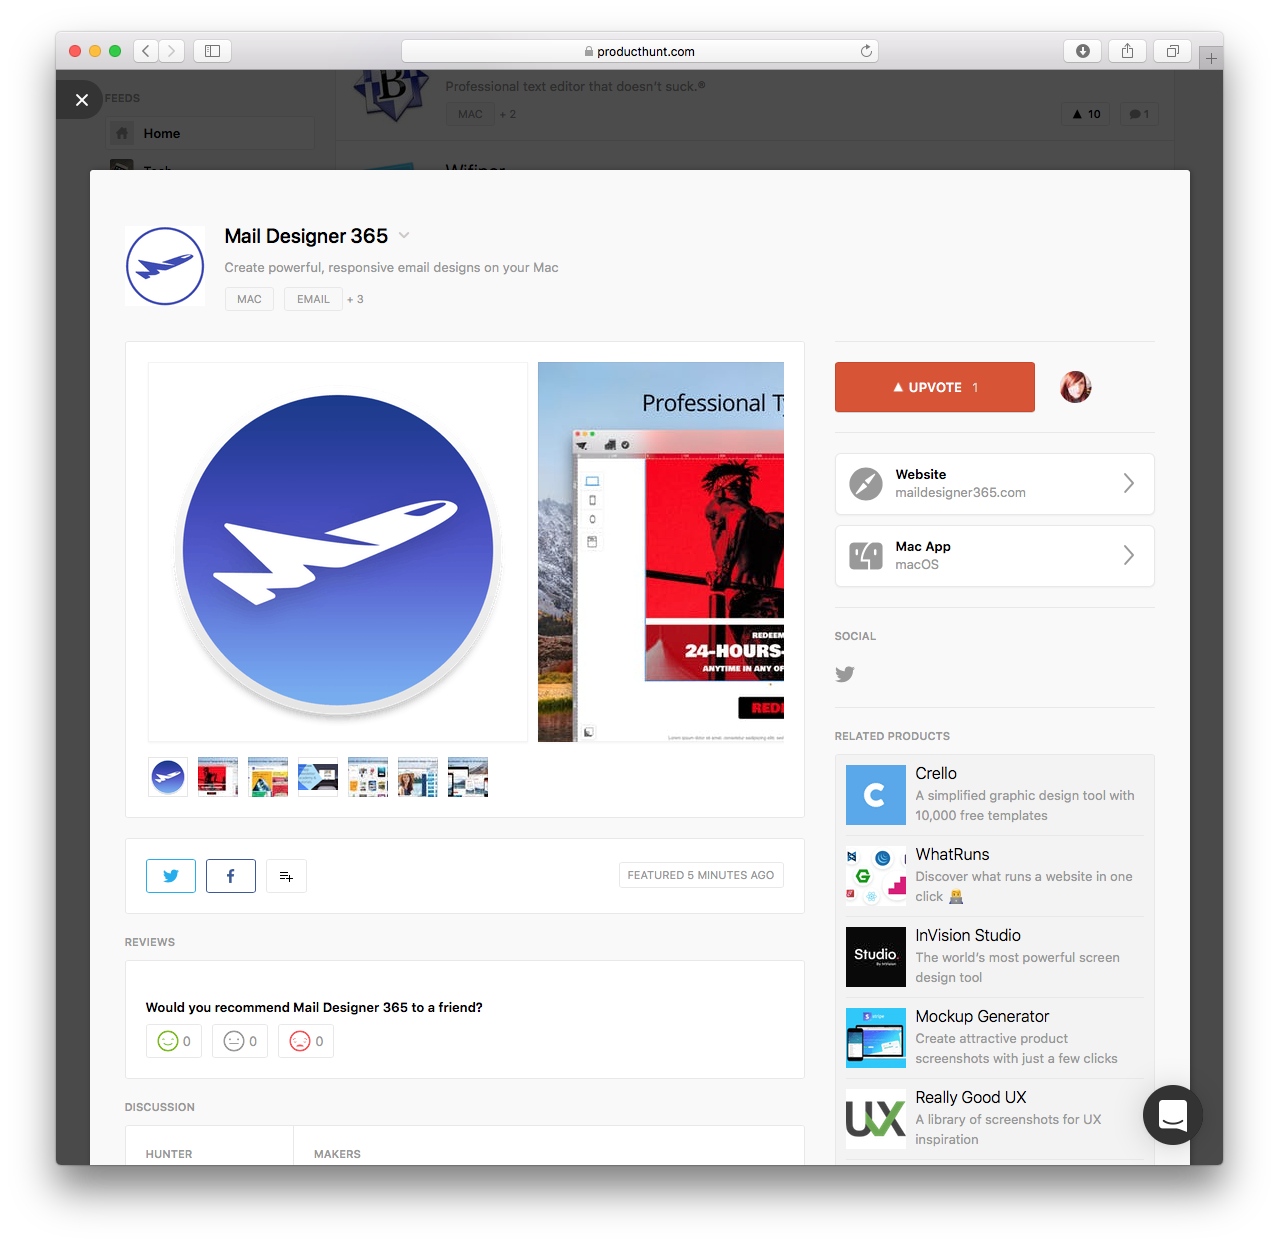
Task: Close the product modal with the X icon
Action: pyautogui.click(x=82, y=100)
